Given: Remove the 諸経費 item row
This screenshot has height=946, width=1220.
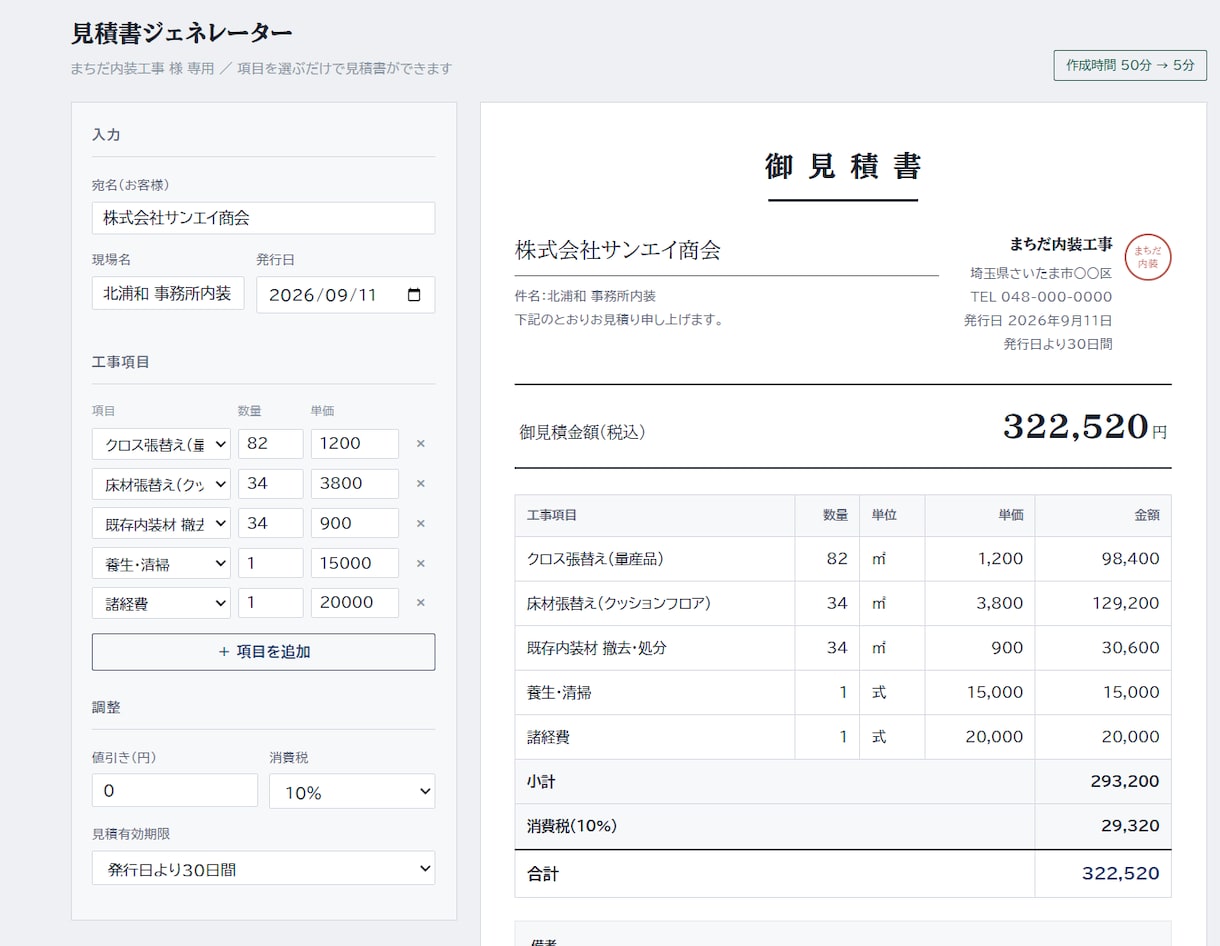Looking at the screenshot, I should (420, 603).
